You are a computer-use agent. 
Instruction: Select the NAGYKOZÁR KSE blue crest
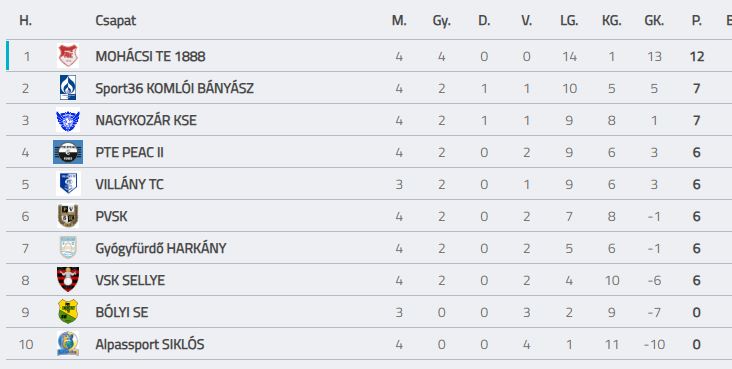coord(68,120)
